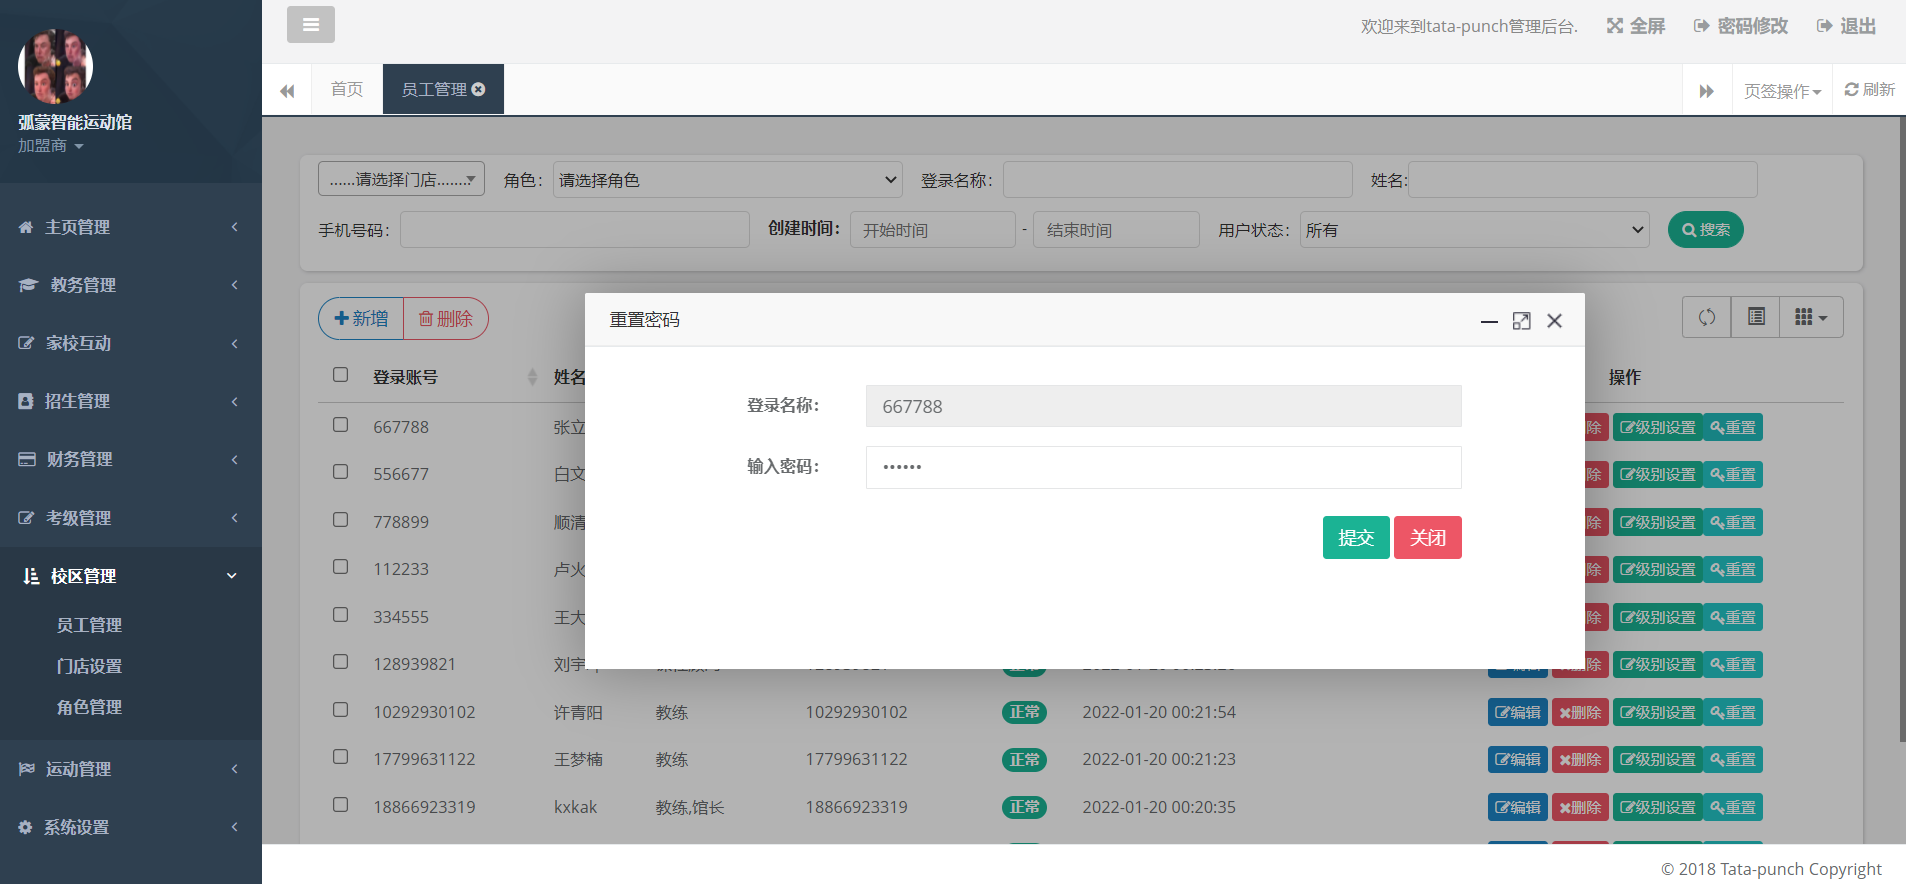Click the table refresh icon button
This screenshot has height=884, width=1906.
click(x=1706, y=317)
